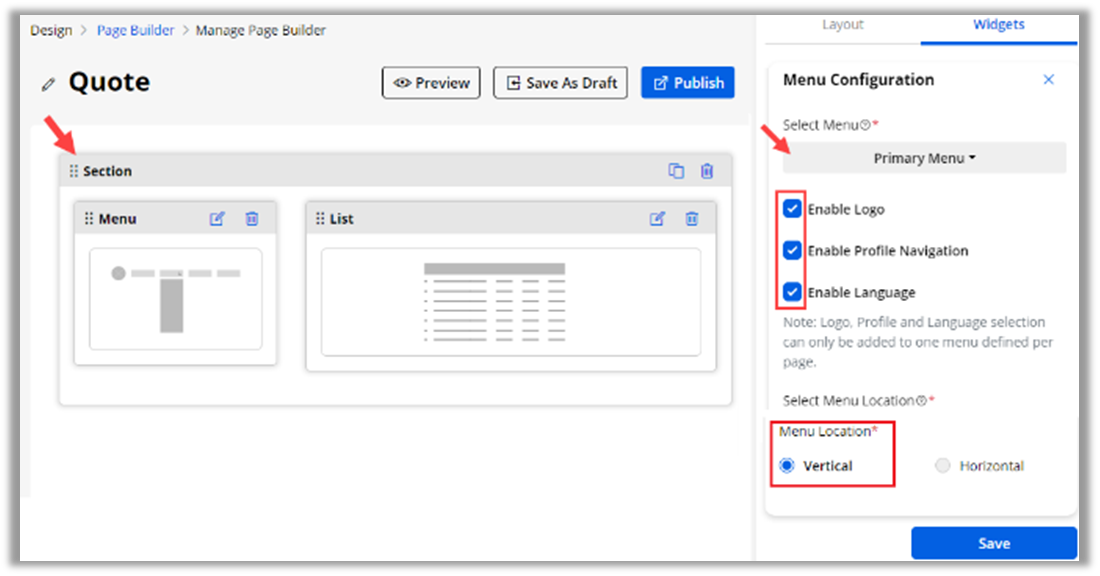The width and height of the screenshot is (1100, 576).
Task: Uncheck Enable Logo checkbox
Action: coord(792,209)
